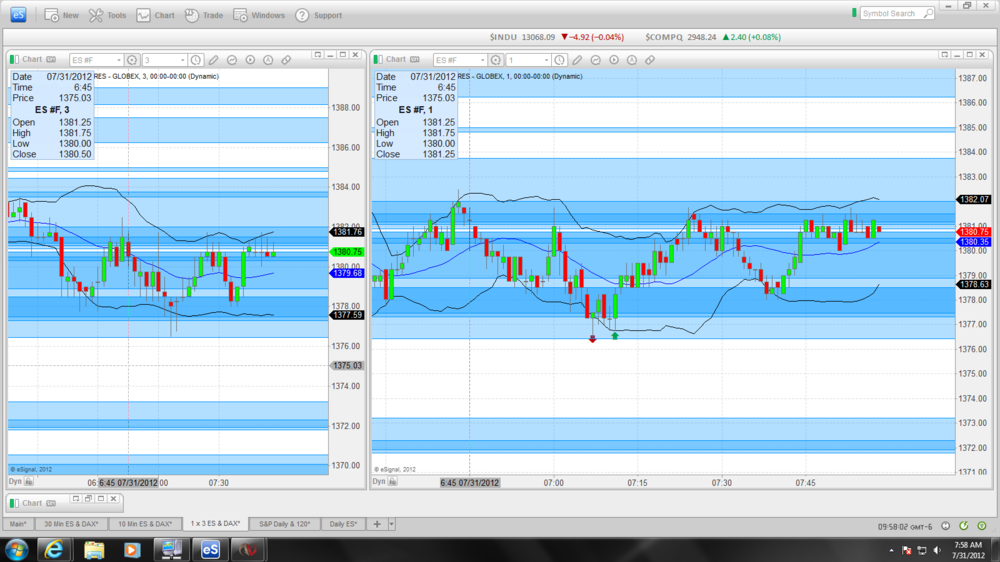Click the $COMPQ quote in ticker bar
This screenshot has width=1000, height=562.
coord(713,37)
